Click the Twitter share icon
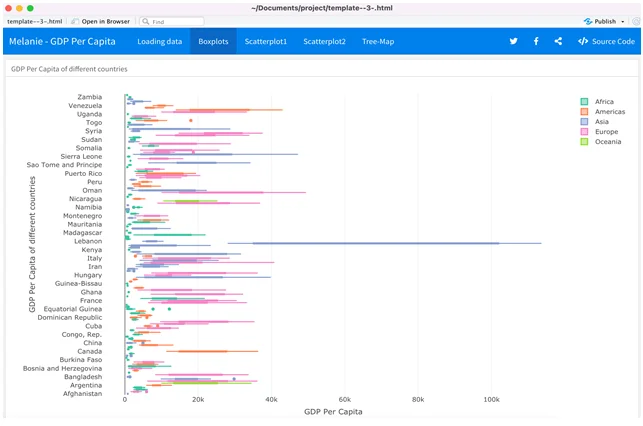643x426 pixels. click(513, 41)
